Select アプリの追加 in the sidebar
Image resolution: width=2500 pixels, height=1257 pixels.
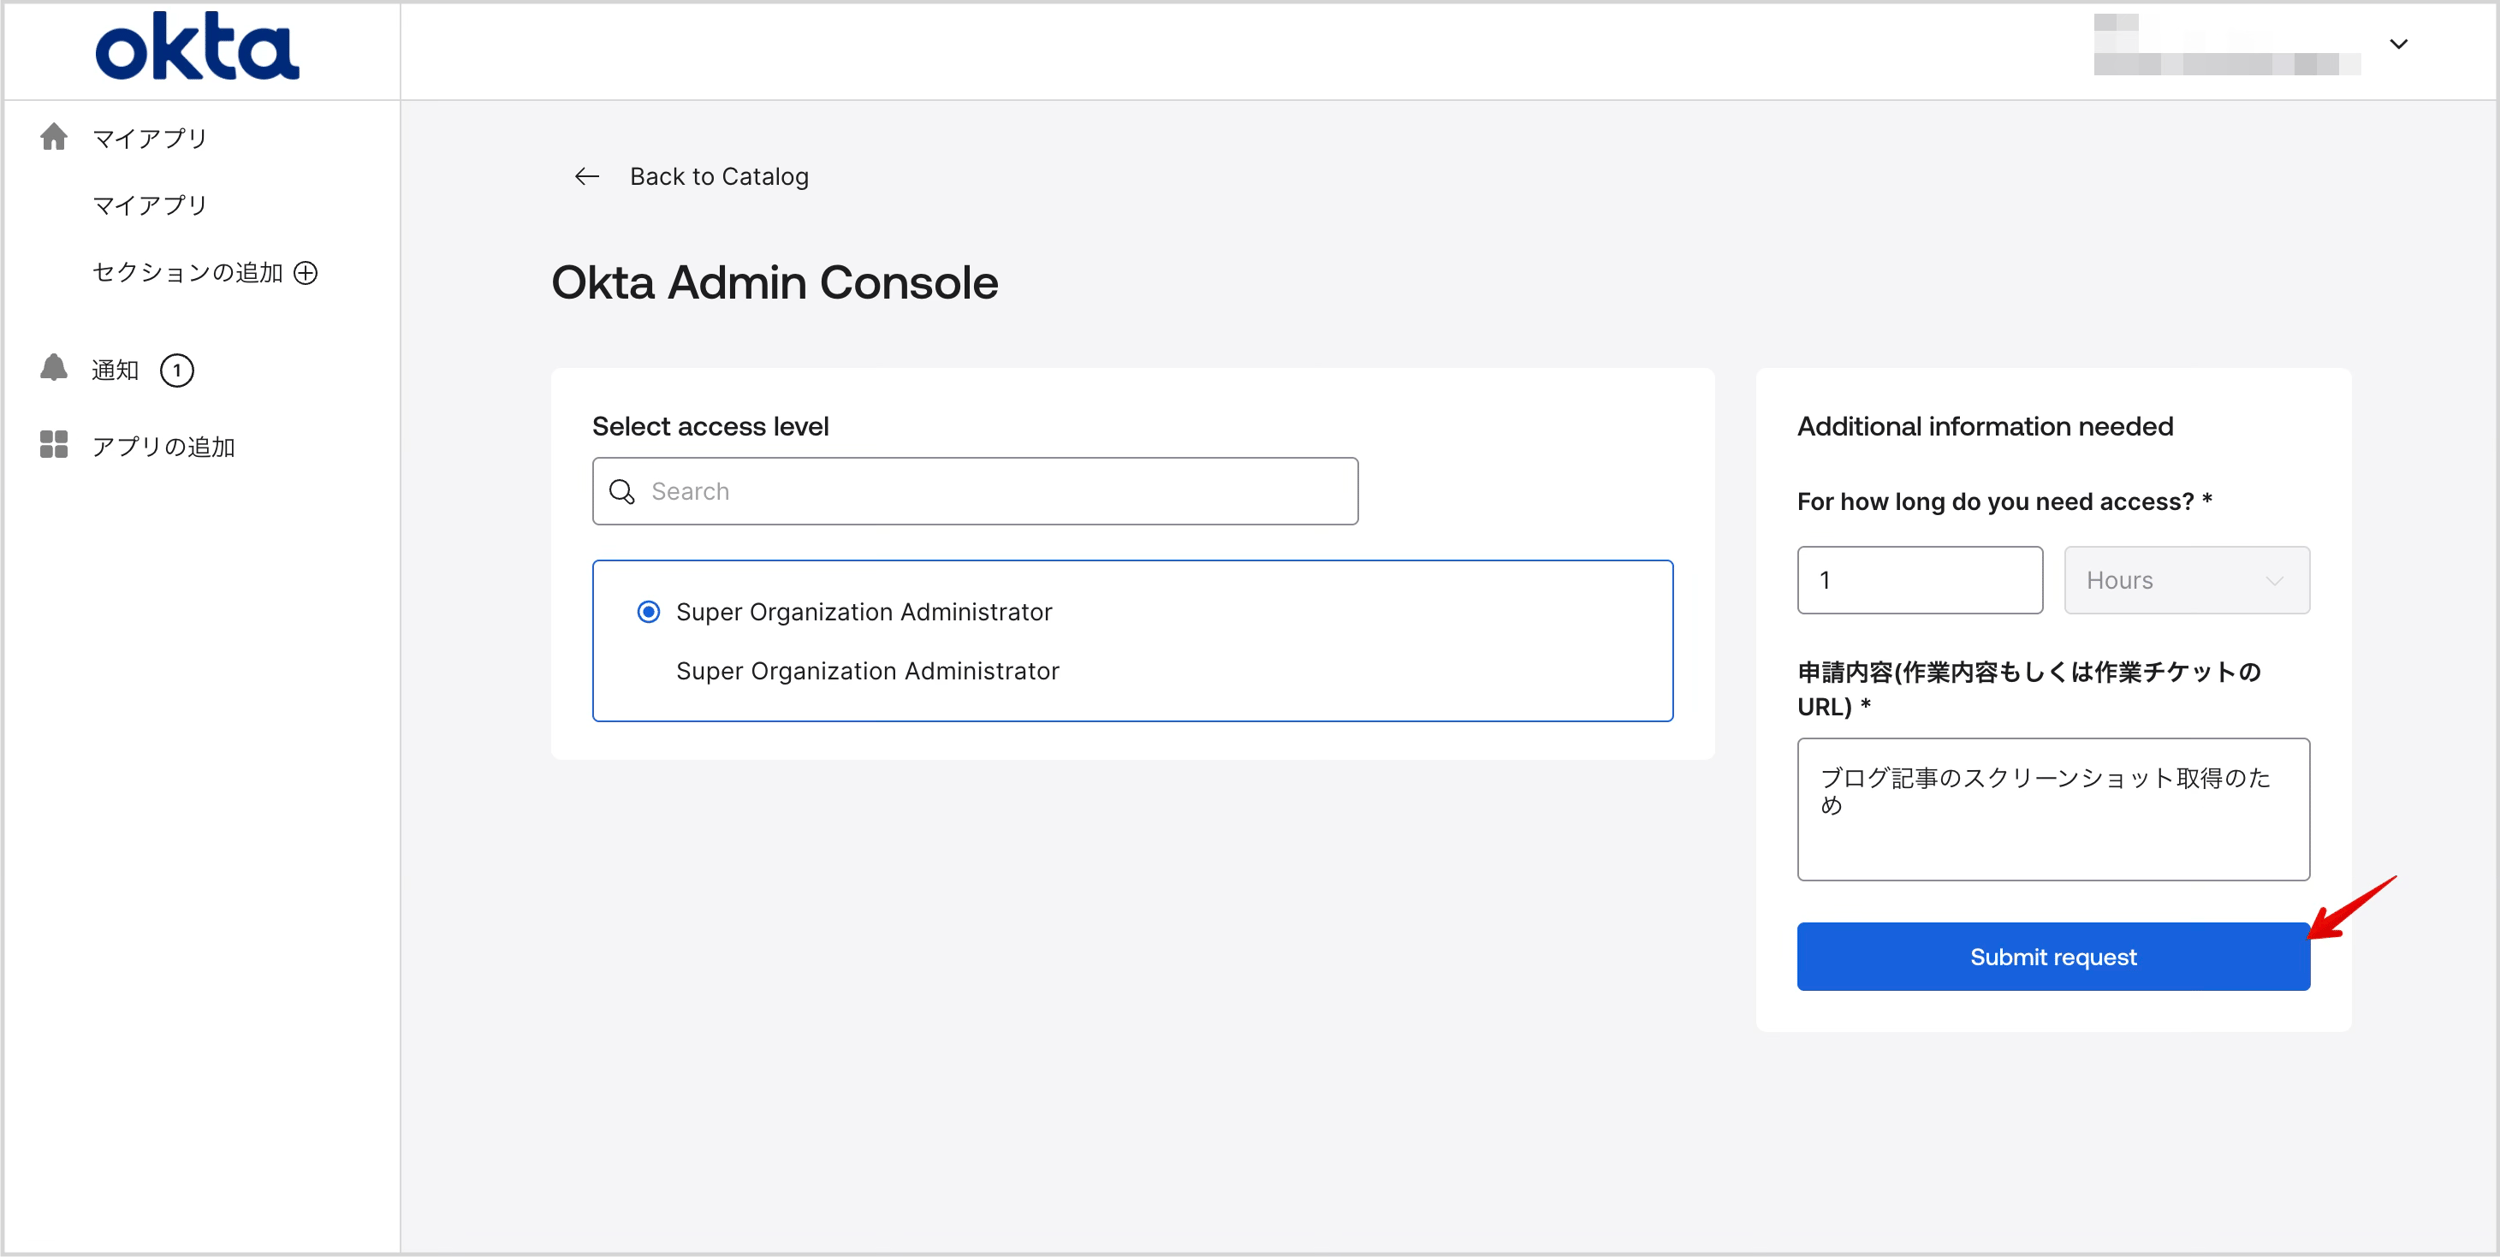[x=163, y=446]
